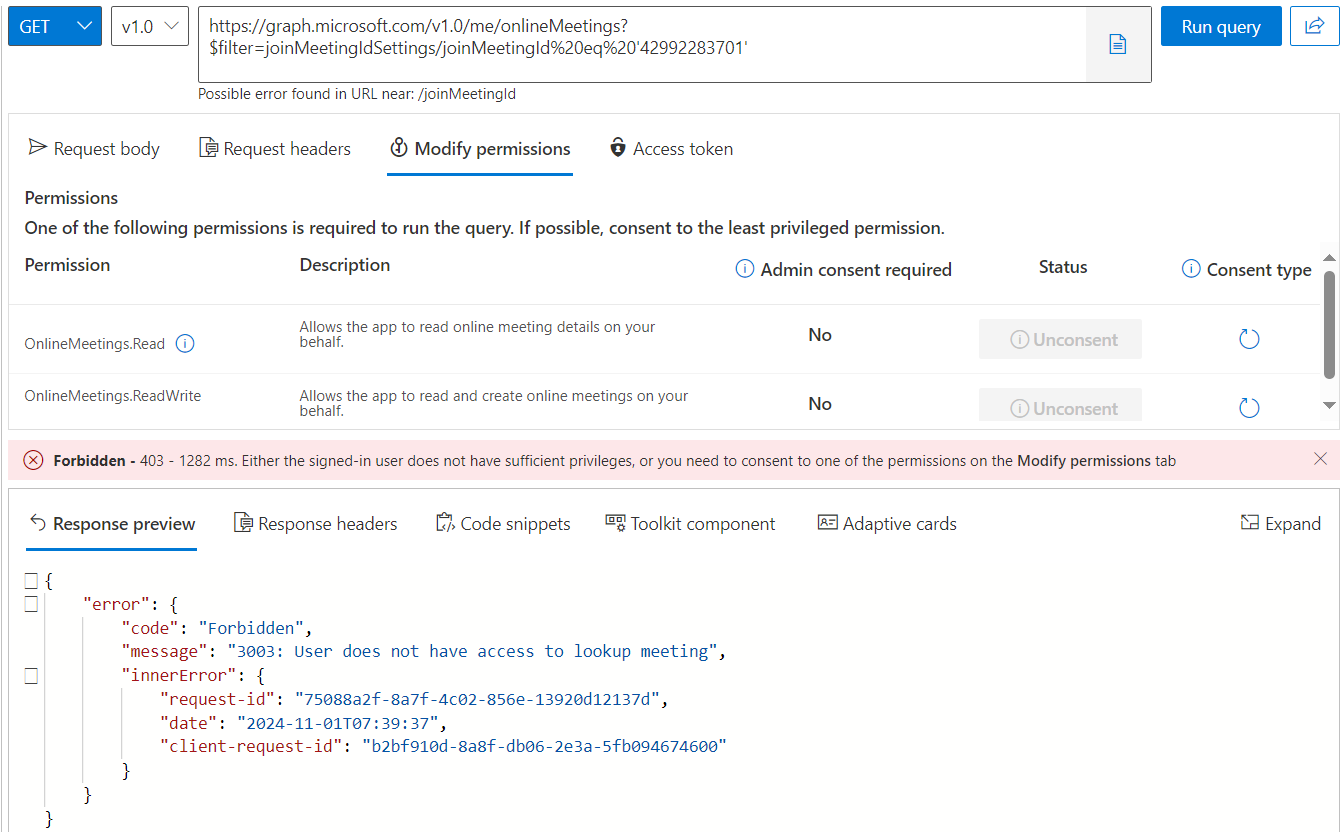The image size is (1344, 832).
Task: Click the client-request-id value in response
Action: pos(544,747)
